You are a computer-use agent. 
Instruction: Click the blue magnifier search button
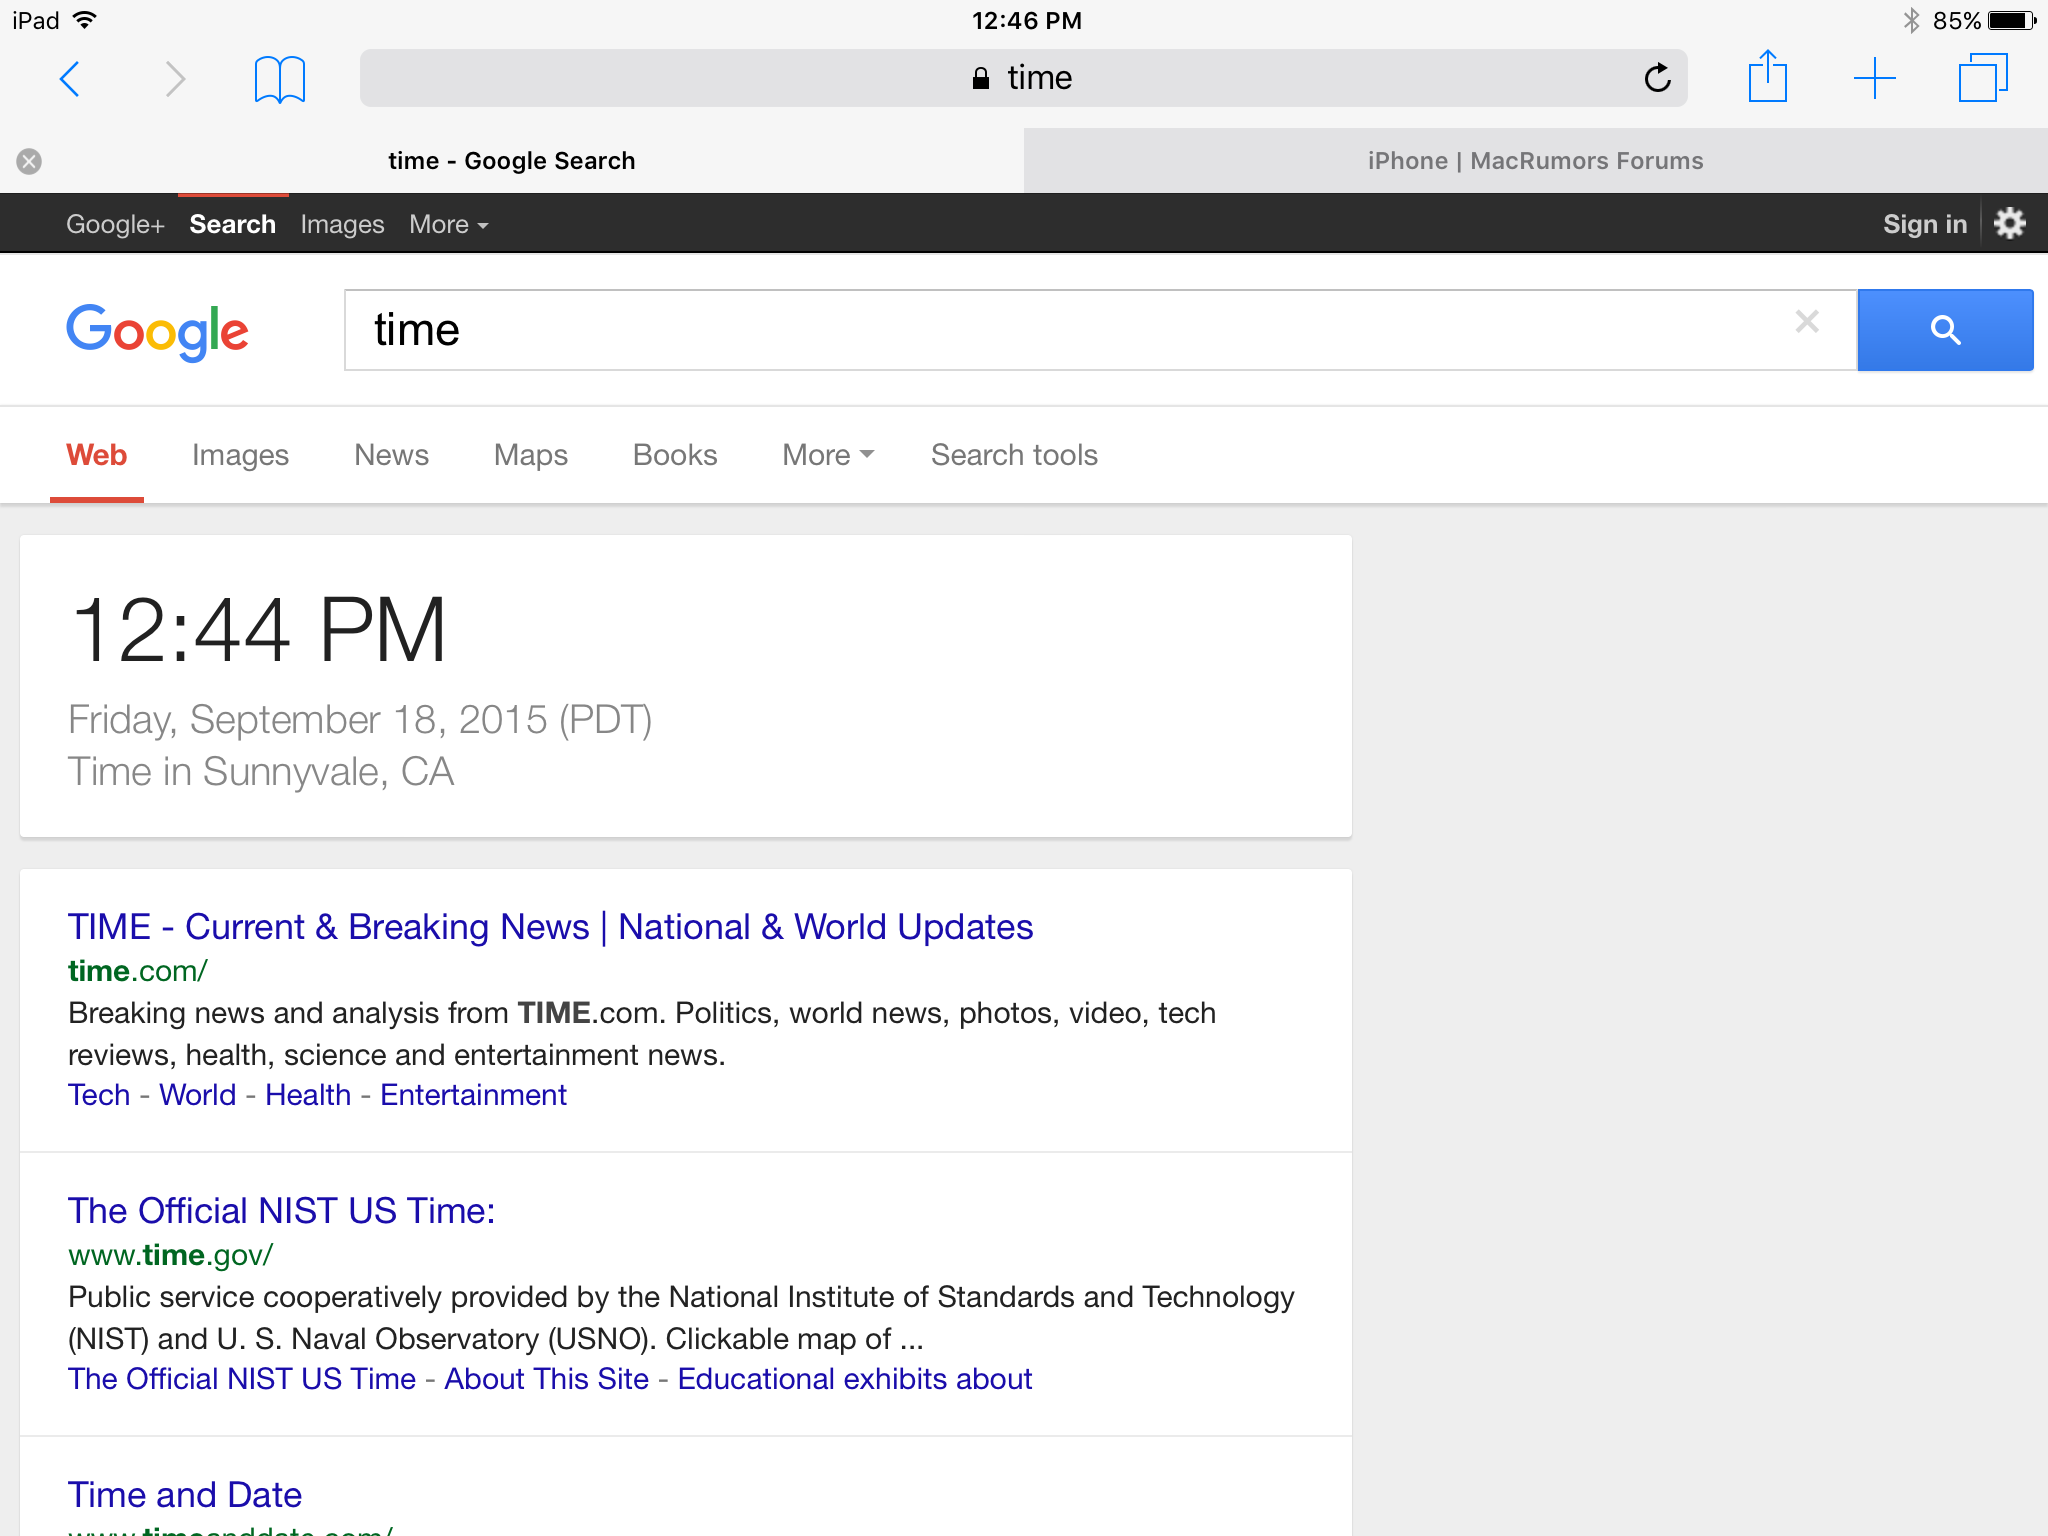(1945, 330)
